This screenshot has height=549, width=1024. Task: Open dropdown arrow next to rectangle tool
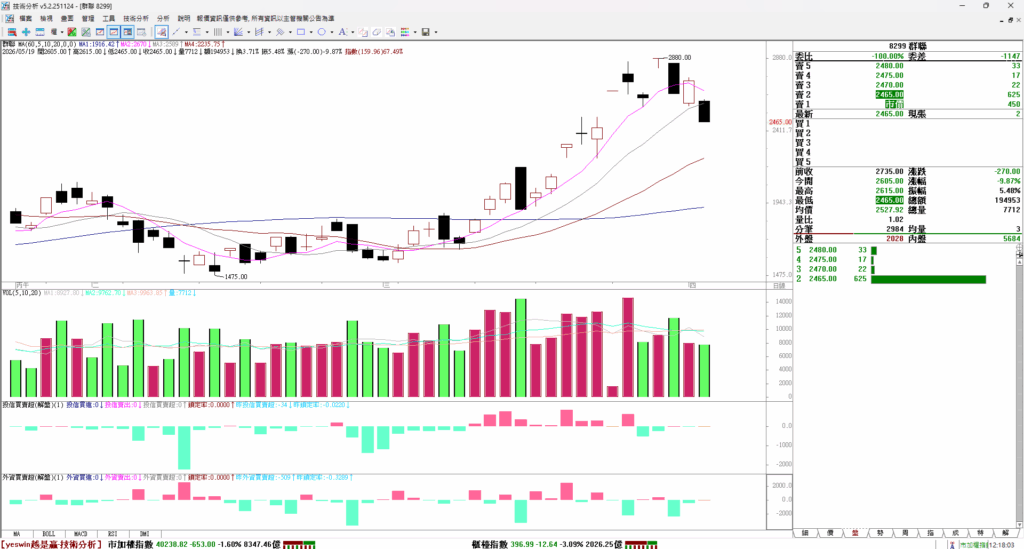pyautogui.click(x=311, y=31)
